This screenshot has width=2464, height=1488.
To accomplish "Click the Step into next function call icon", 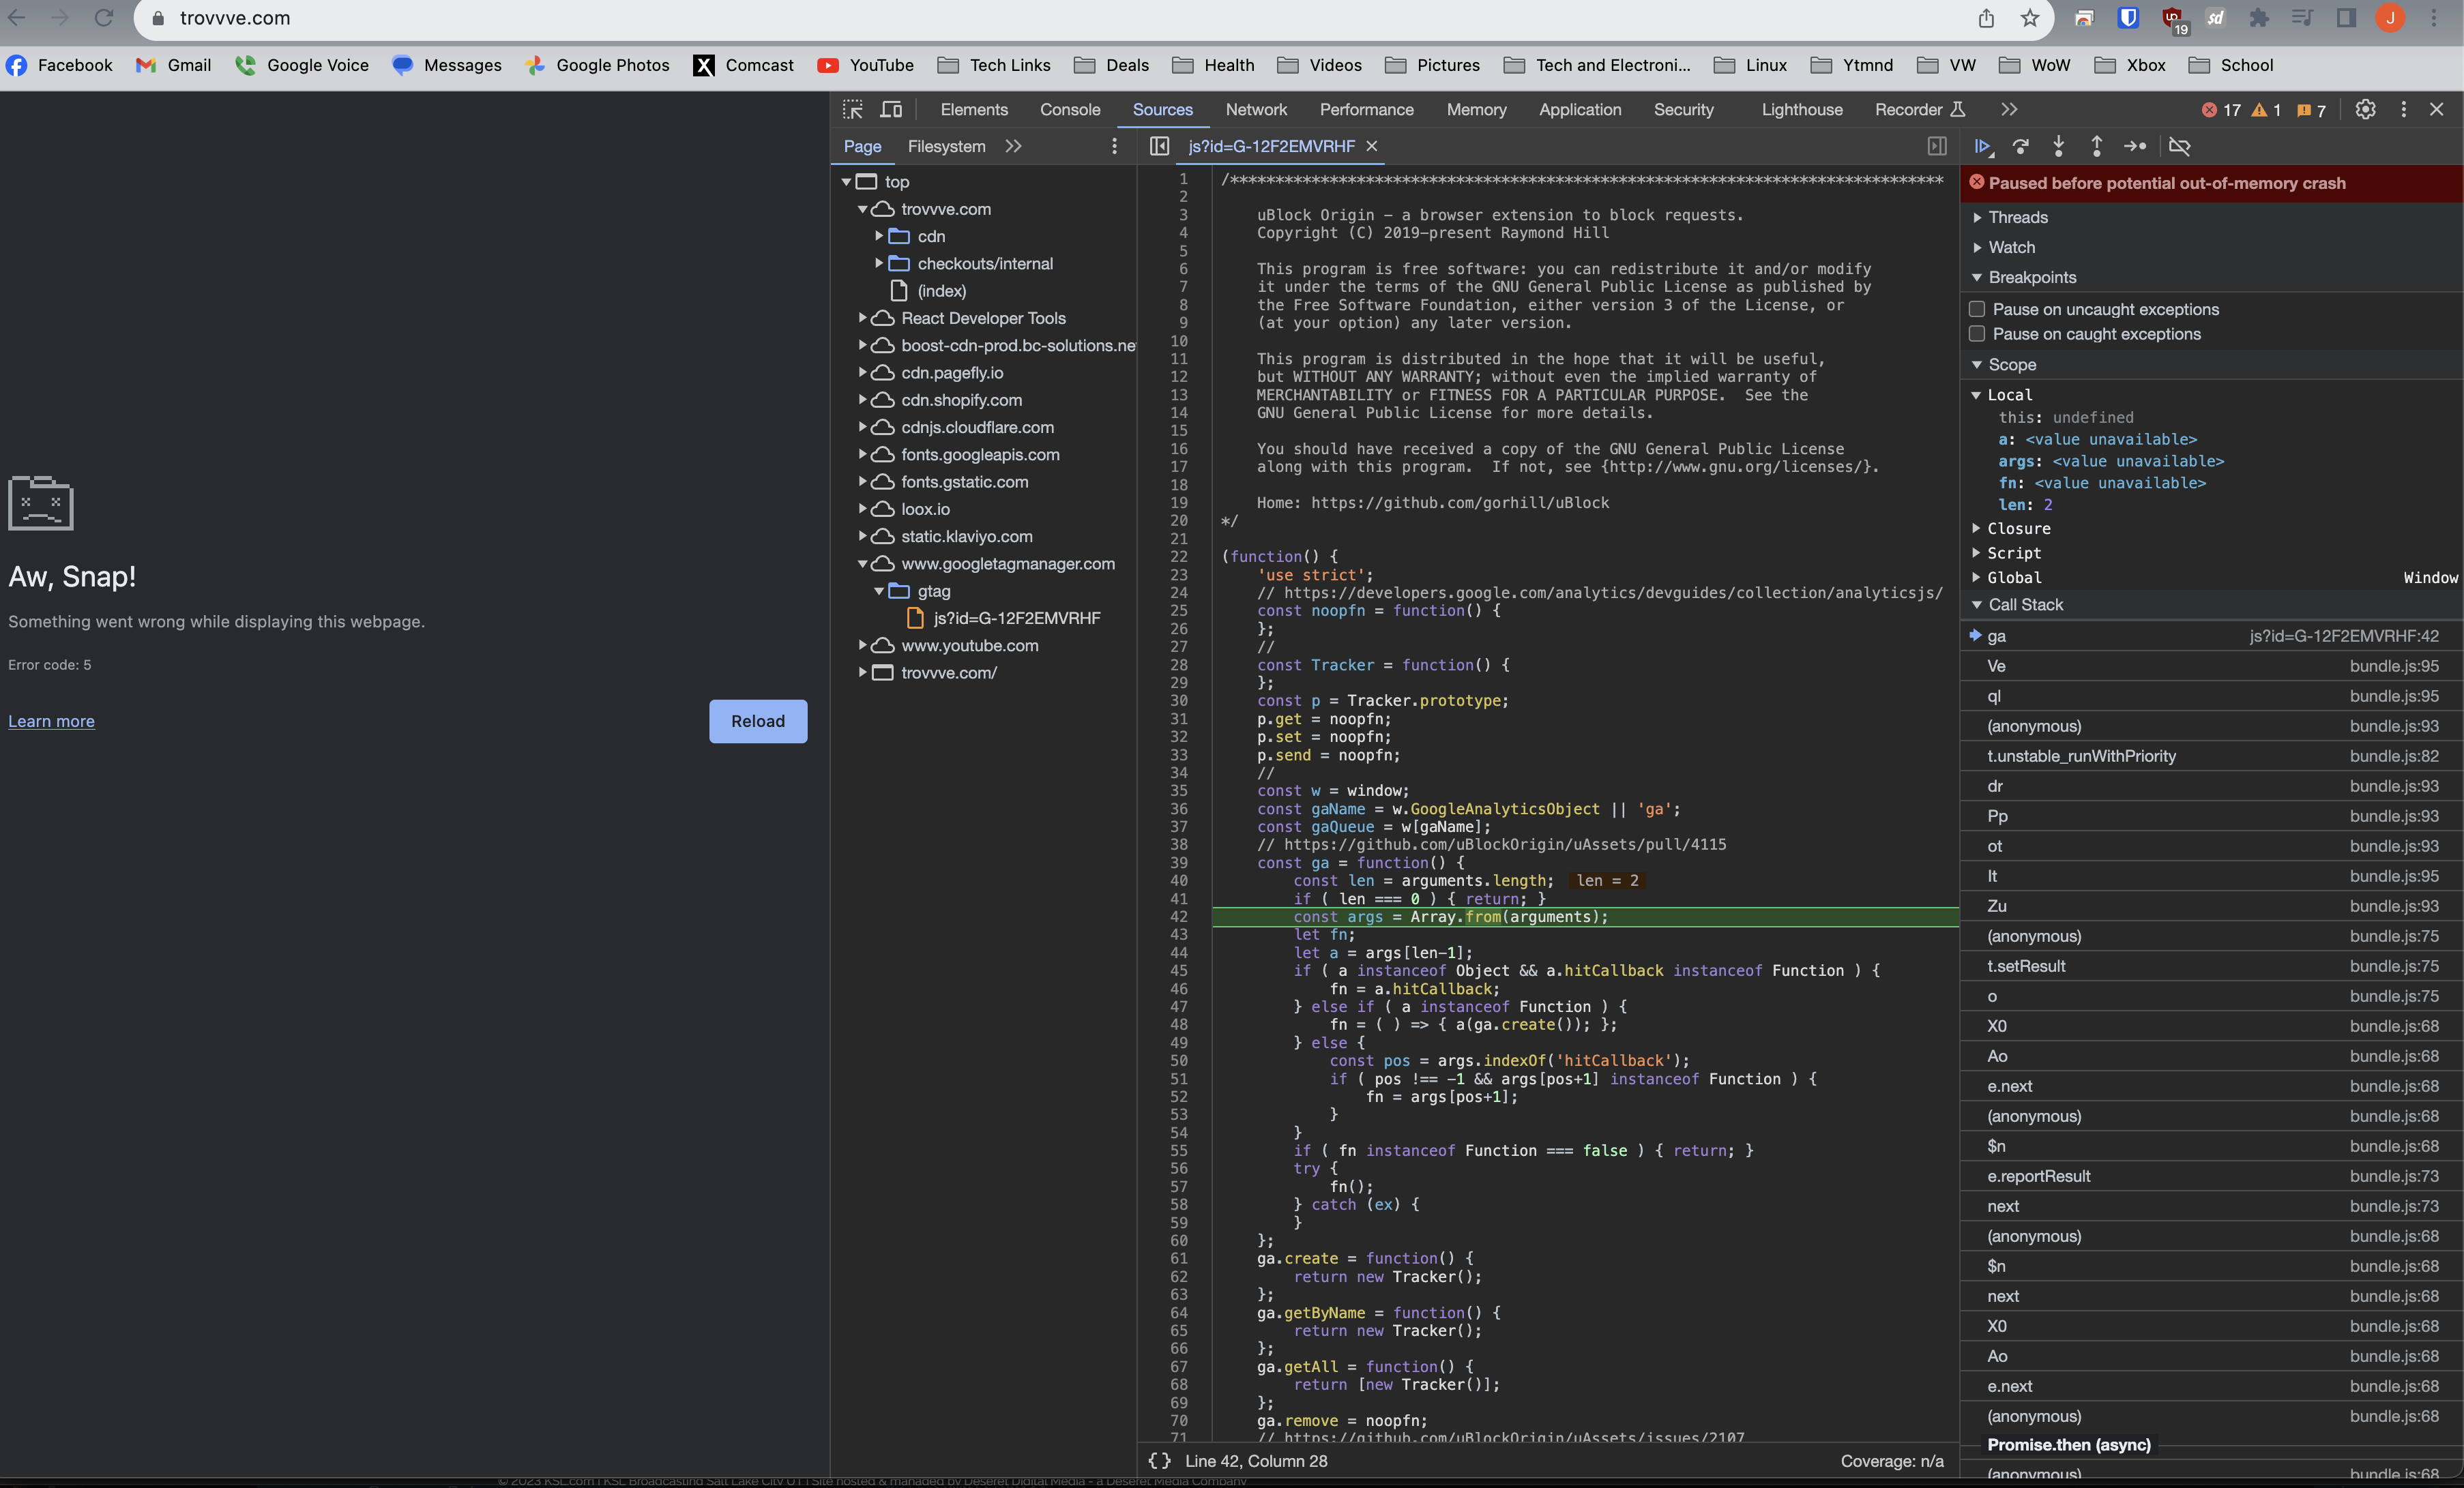I will [2059, 147].
